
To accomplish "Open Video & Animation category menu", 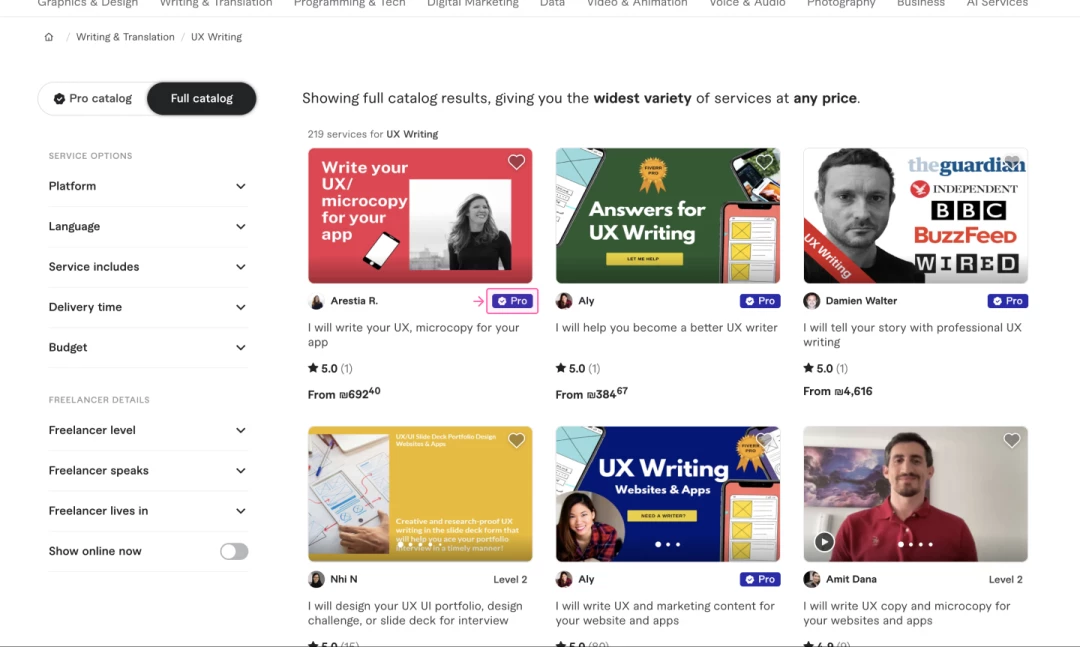I will 636,3.
